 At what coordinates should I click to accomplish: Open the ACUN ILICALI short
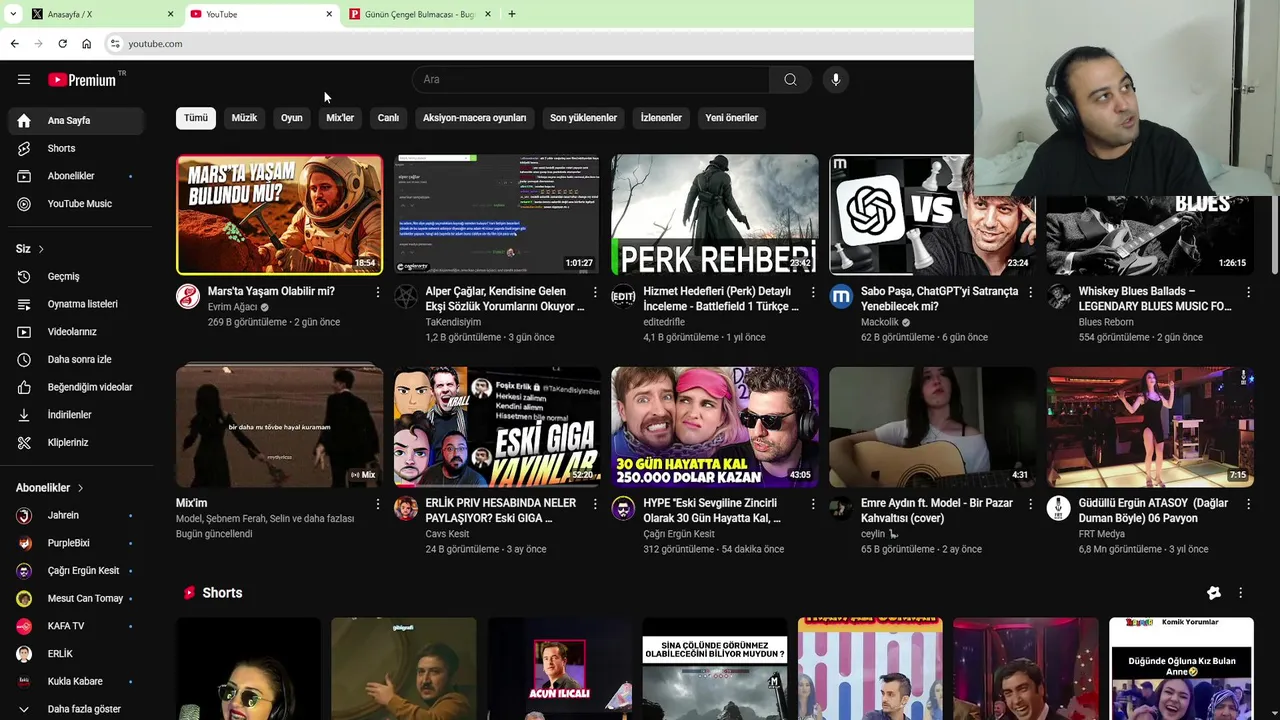click(x=559, y=668)
